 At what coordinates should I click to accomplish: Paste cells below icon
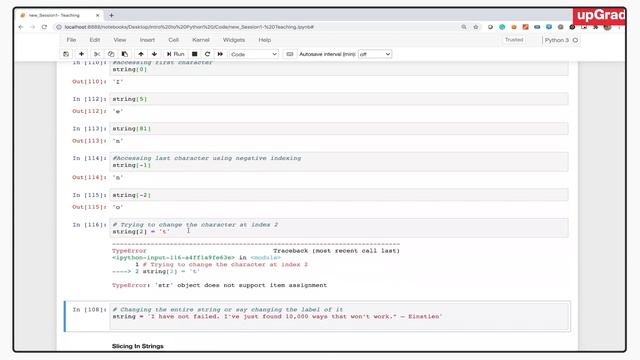124,54
